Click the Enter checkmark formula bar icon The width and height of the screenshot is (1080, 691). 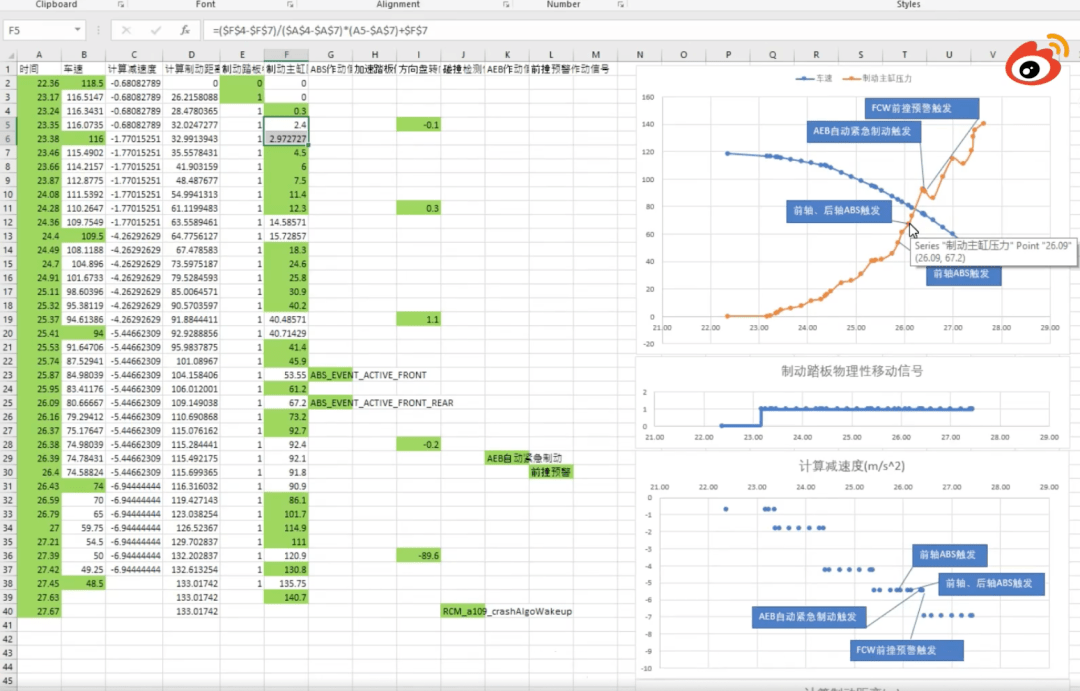(x=155, y=30)
